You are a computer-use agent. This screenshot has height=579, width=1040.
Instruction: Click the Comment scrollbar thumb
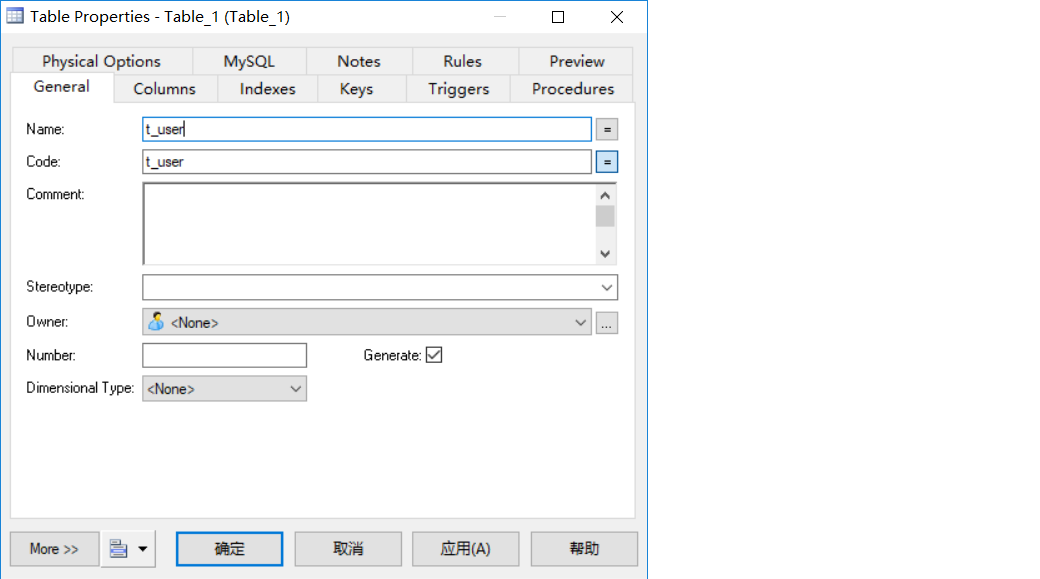(x=605, y=216)
